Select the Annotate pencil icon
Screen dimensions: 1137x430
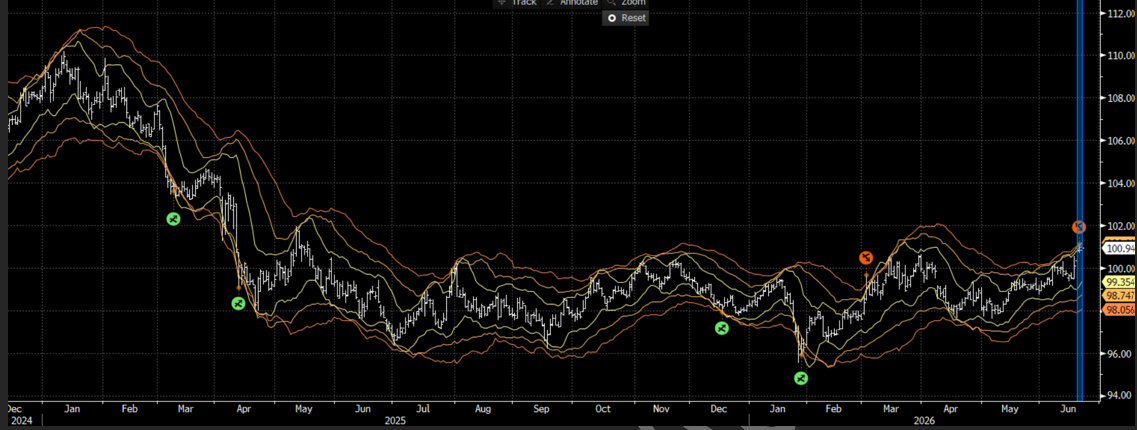tap(550, 2)
